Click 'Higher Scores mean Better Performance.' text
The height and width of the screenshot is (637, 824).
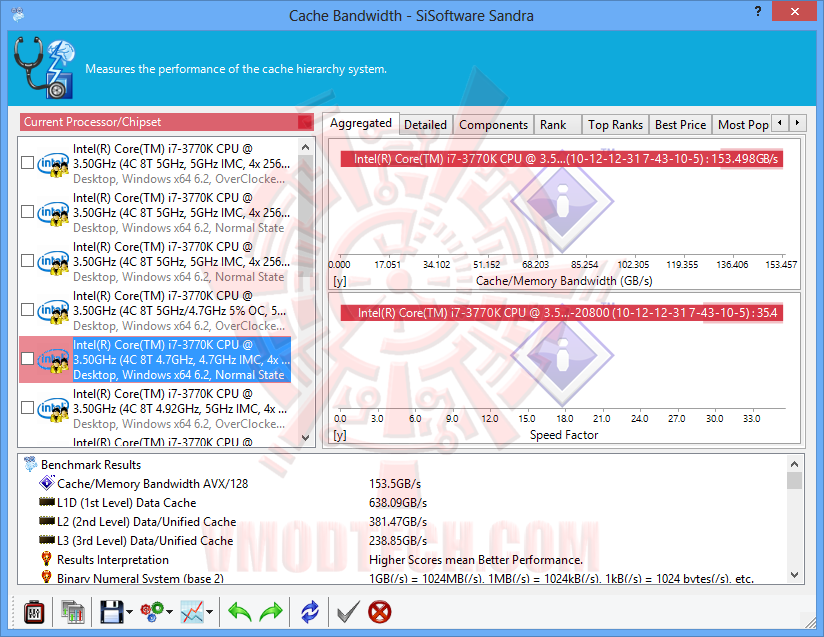click(476, 560)
